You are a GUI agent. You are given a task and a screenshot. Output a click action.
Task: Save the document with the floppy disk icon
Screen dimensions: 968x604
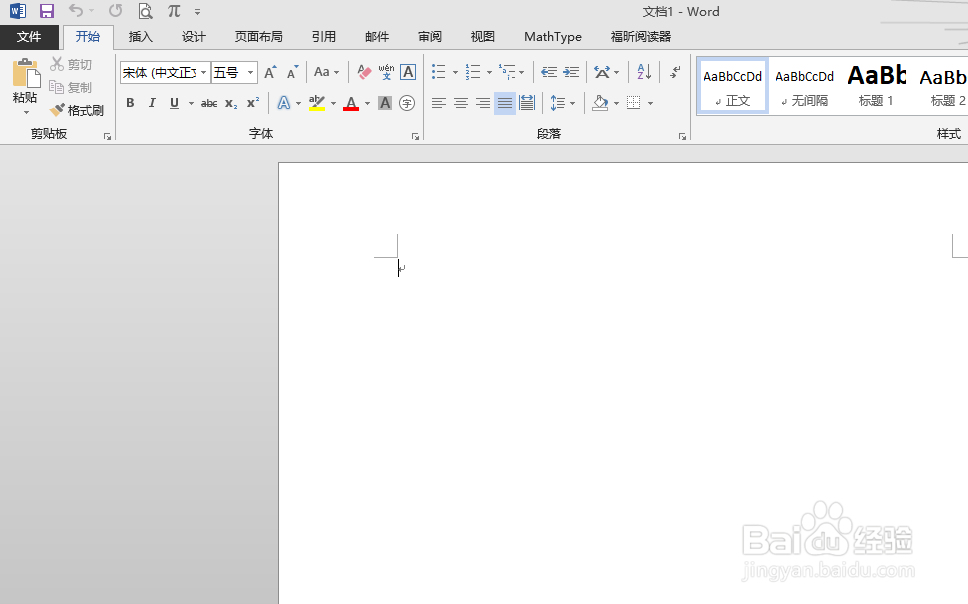[x=46, y=11]
